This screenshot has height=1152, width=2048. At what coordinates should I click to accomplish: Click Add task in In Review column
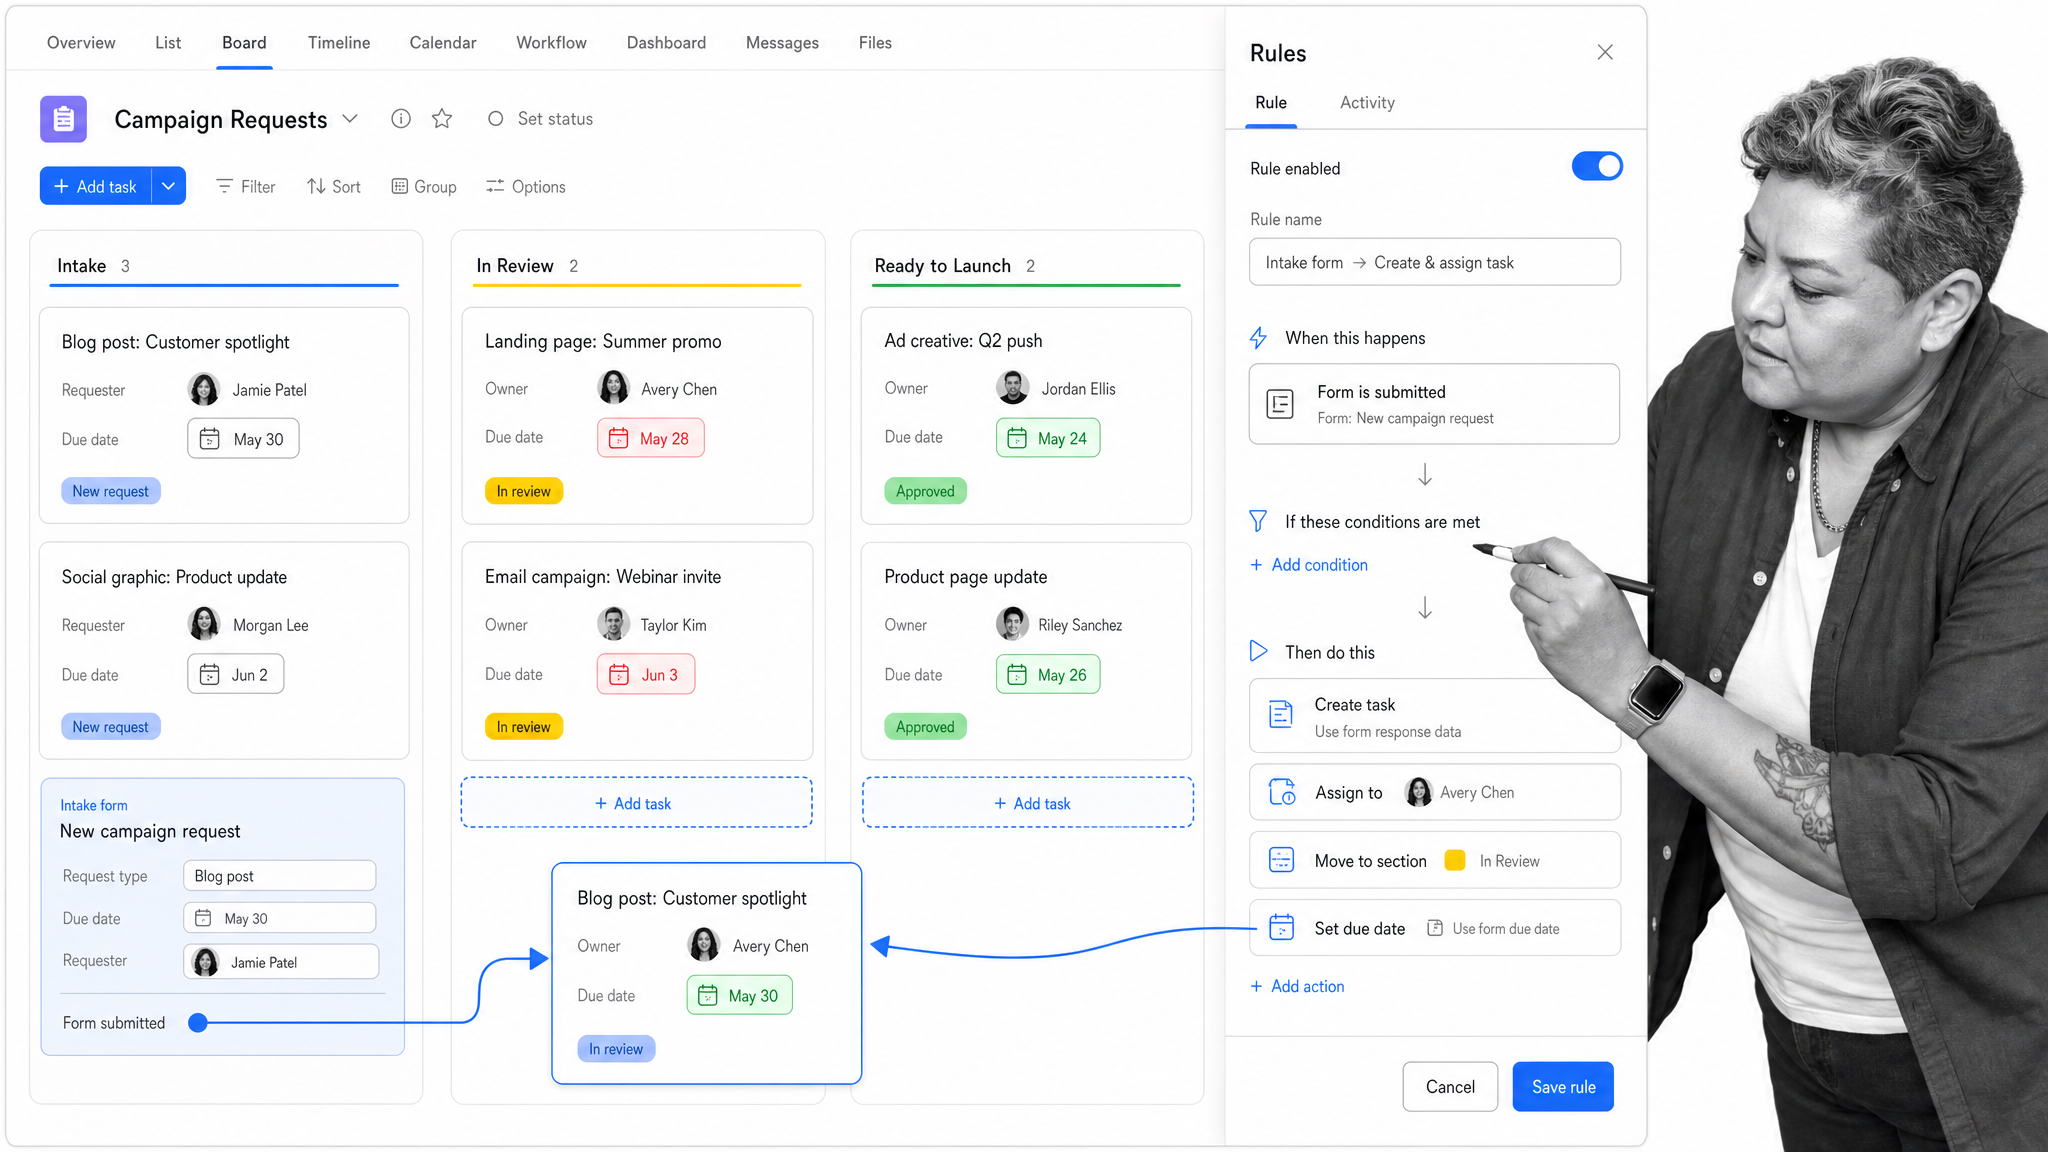pos(637,803)
